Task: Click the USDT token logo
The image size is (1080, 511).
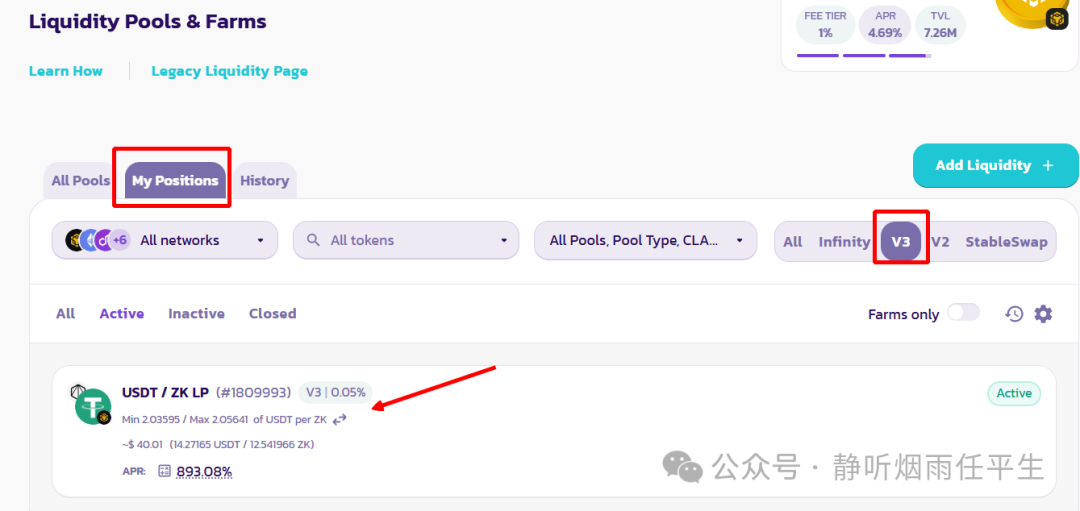Action: point(92,406)
